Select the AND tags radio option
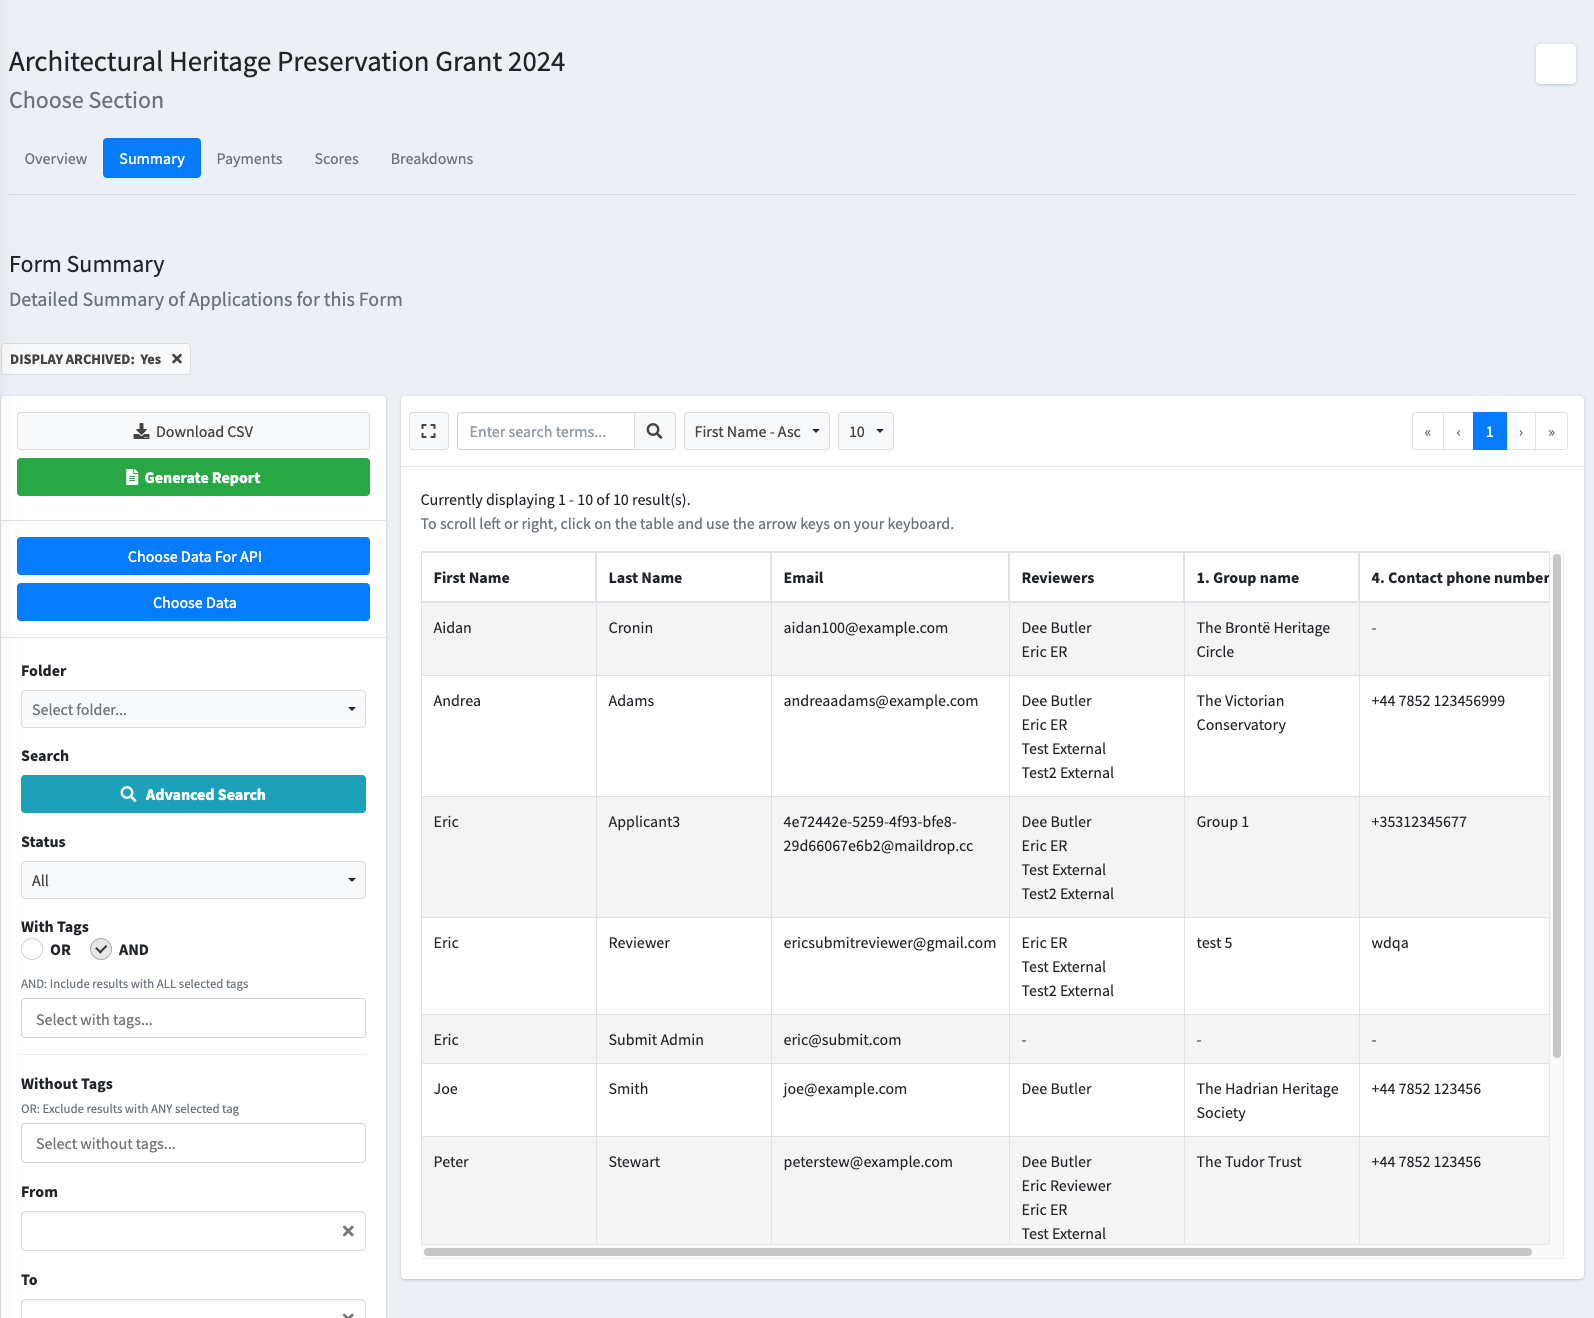Image resolution: width=1594 pixels, height=1318 pixels. tap(101, 950)
